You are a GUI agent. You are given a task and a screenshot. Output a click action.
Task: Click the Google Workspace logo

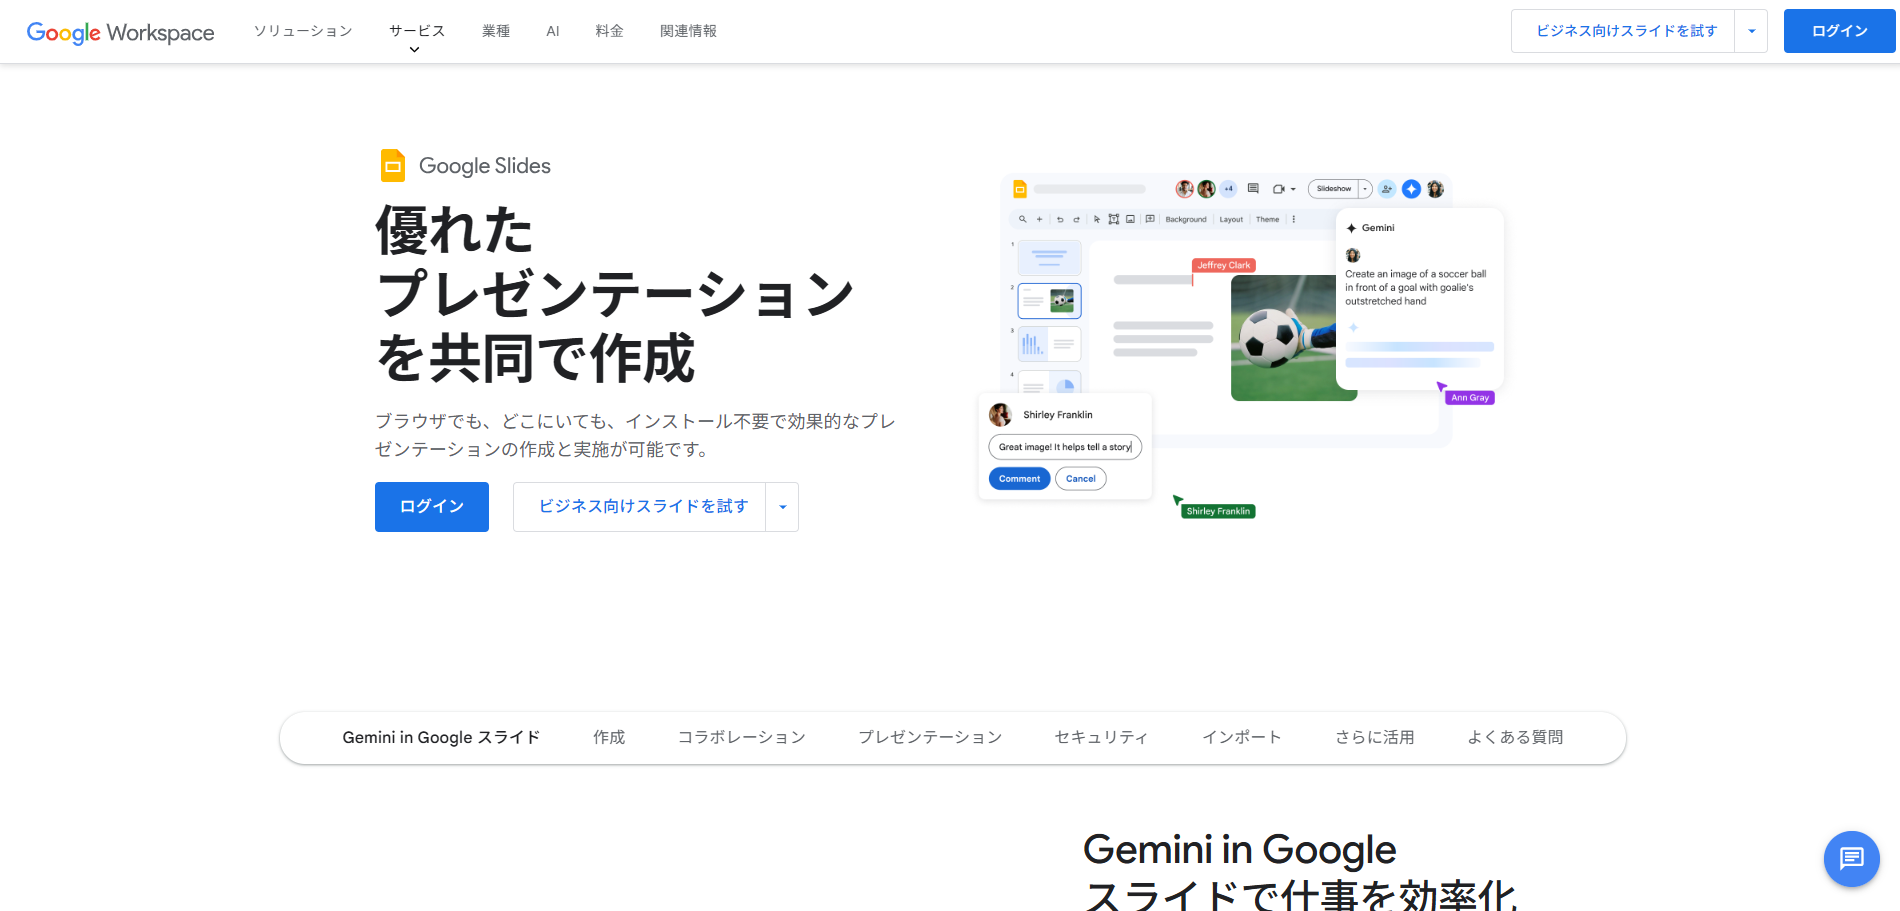coord(120,32)
